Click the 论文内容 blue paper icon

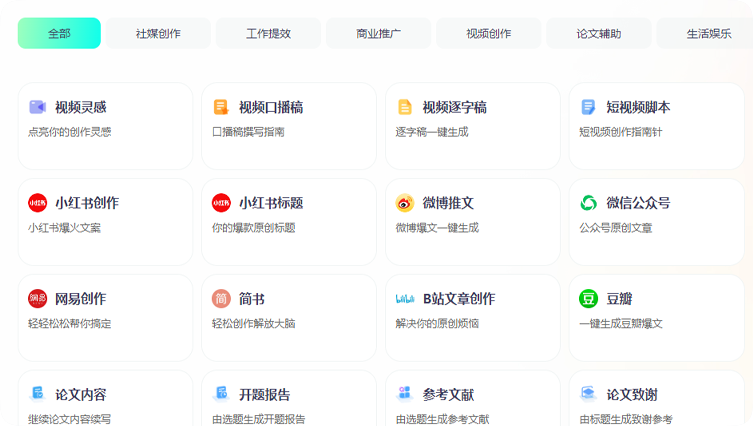[x=37, y=393]
